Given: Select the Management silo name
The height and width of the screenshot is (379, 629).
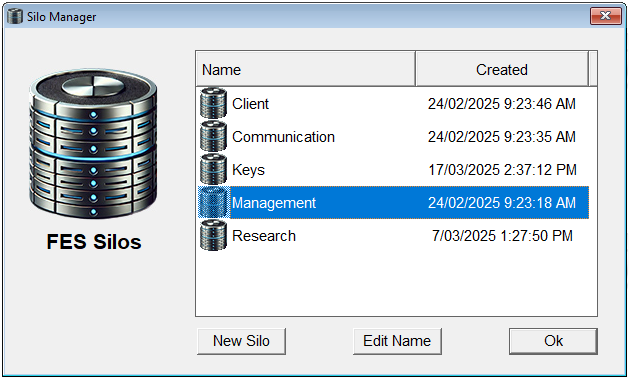Looking at the screenshot, I should (x=274, y=203).
